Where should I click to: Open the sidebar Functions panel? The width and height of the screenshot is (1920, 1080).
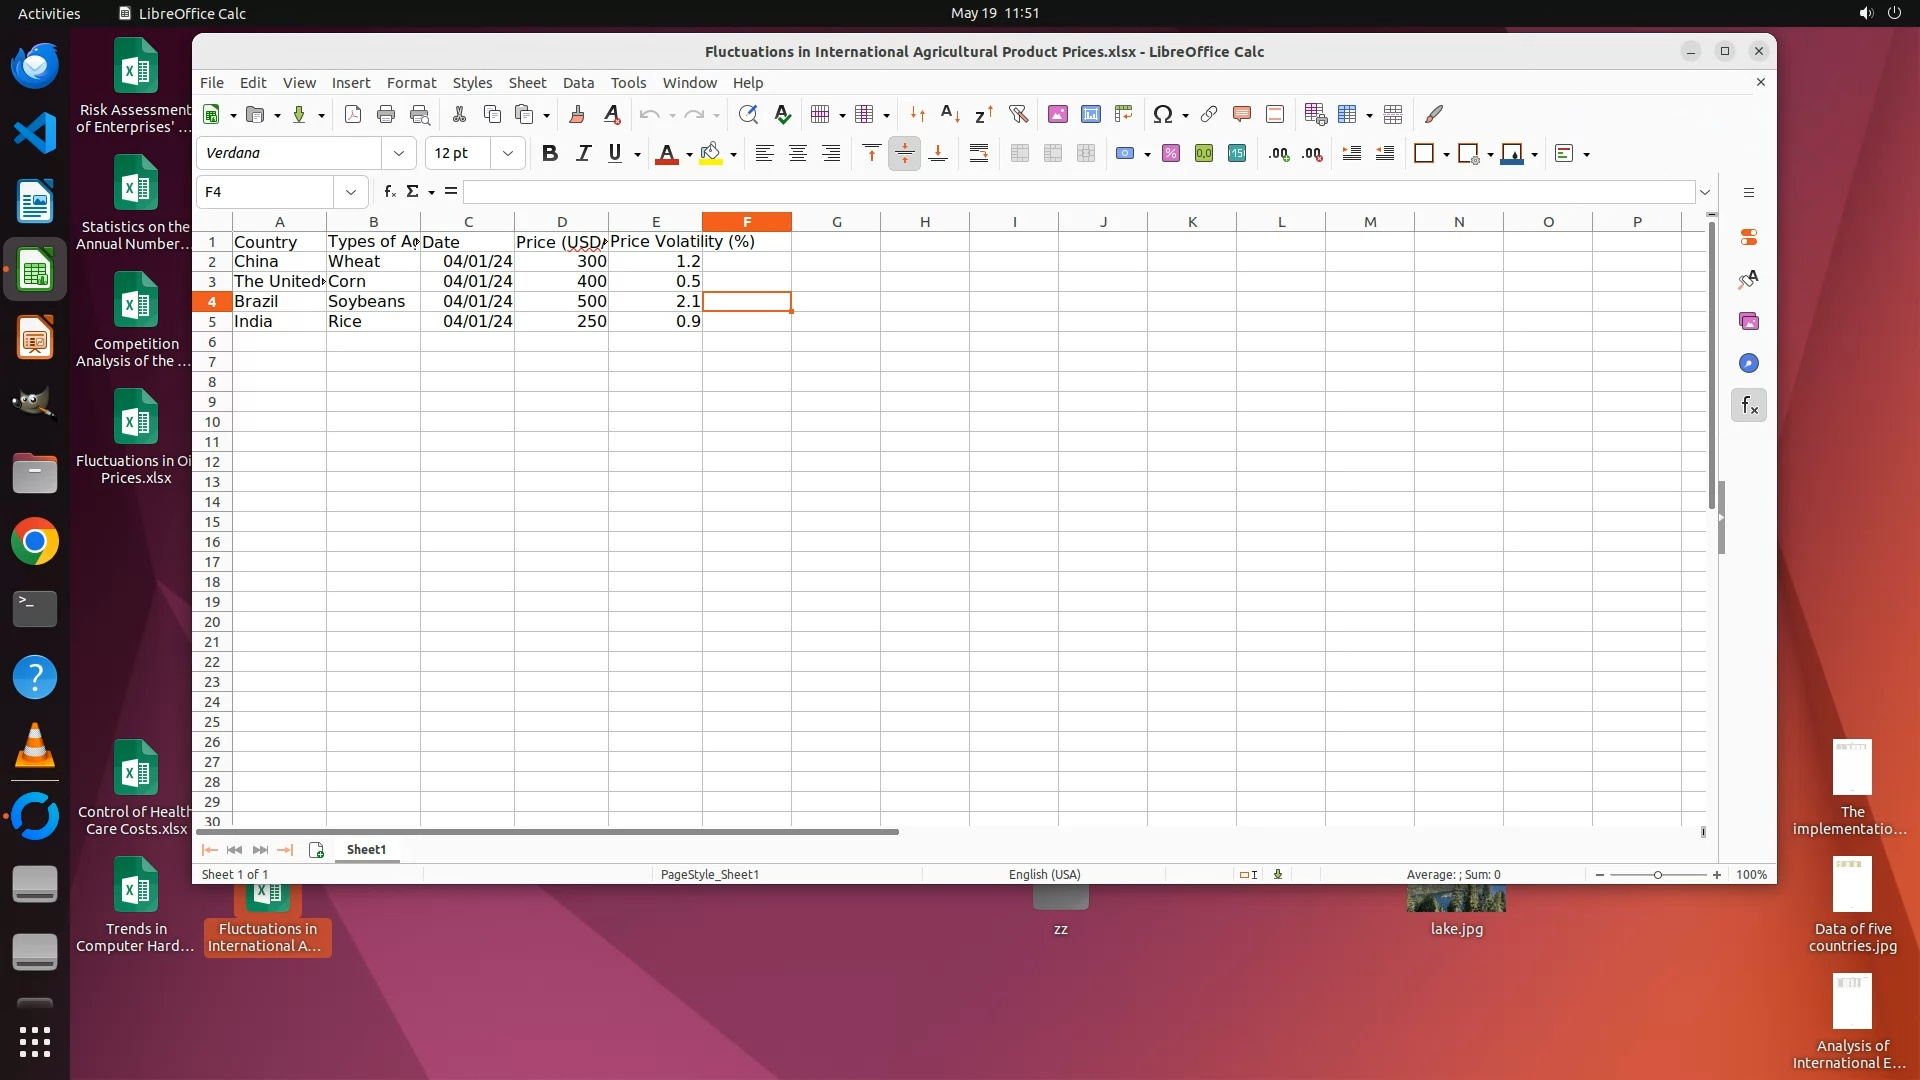tap(1748, 405)
